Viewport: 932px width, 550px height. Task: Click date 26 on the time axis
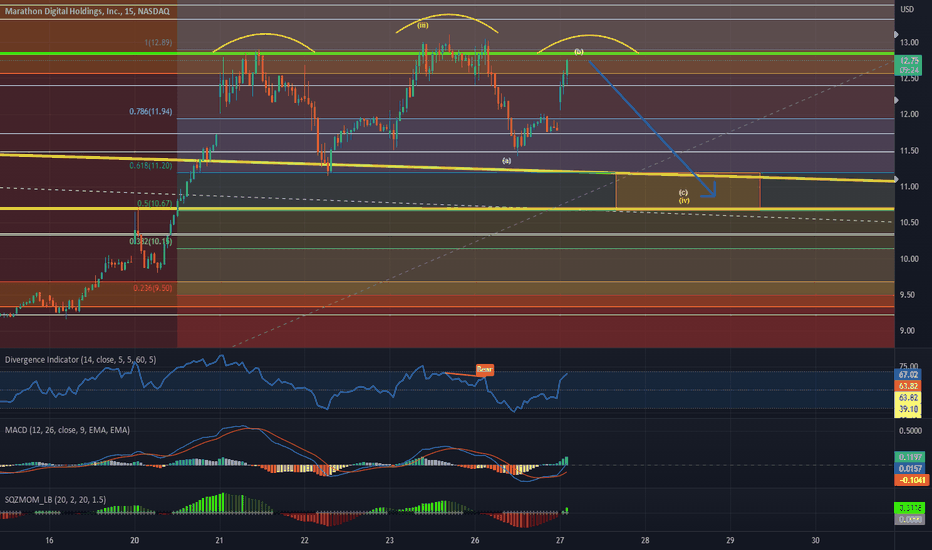(x=474, y=540)
